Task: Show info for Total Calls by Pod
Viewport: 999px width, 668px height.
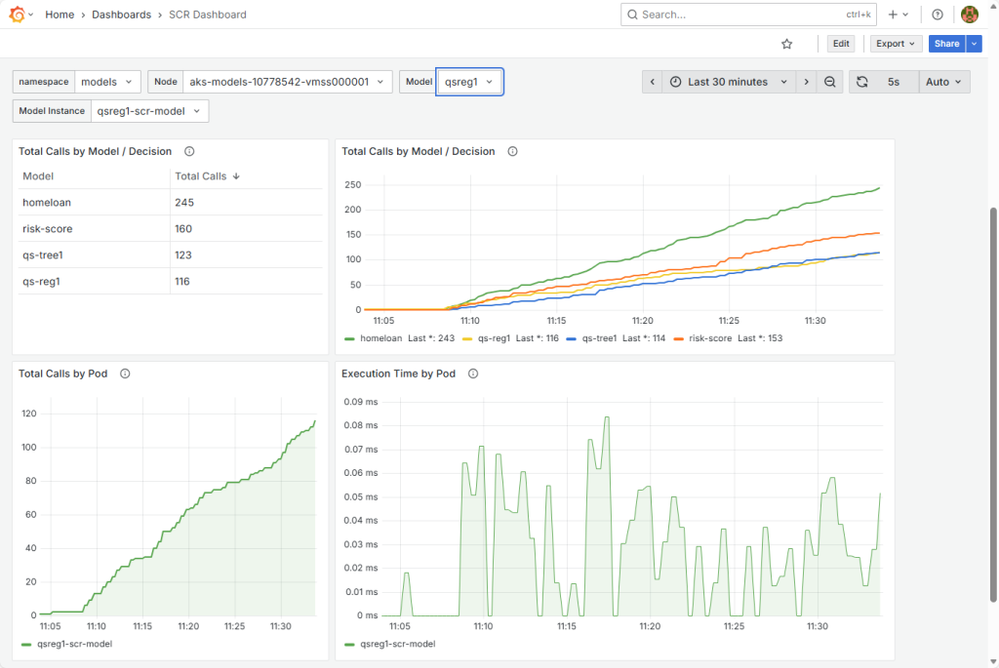Action: [x=125, y=374]
